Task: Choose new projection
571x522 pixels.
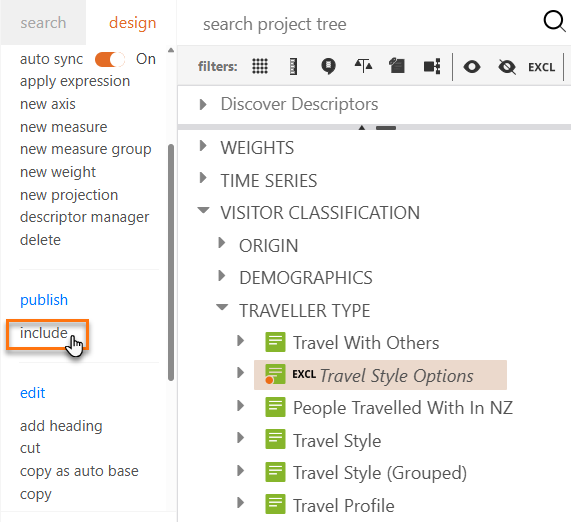Action: click(x=69, y=195)
